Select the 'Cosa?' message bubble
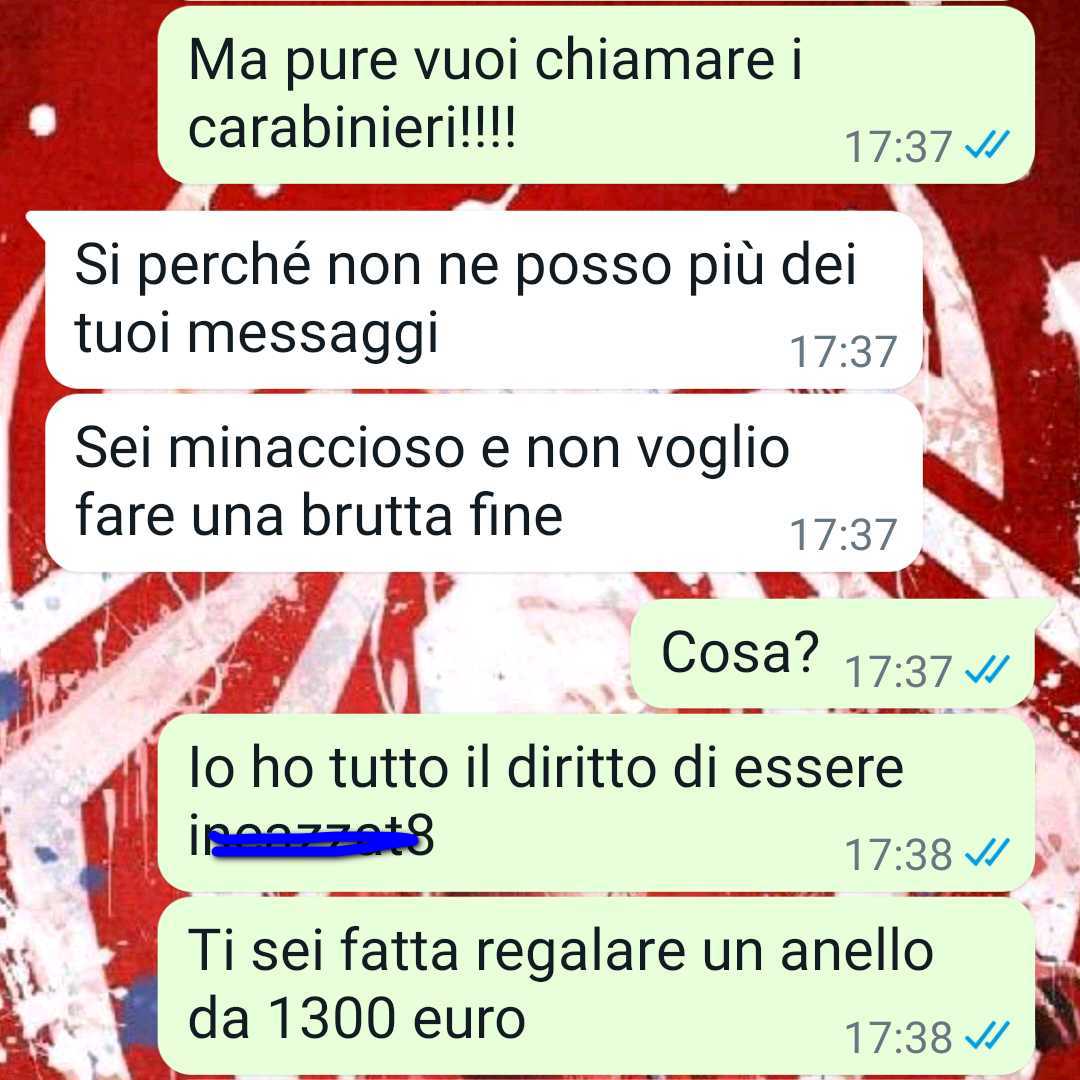The height and width of the screenshot is (1080, 1080). pyautogui.click(x=833, y=653)
